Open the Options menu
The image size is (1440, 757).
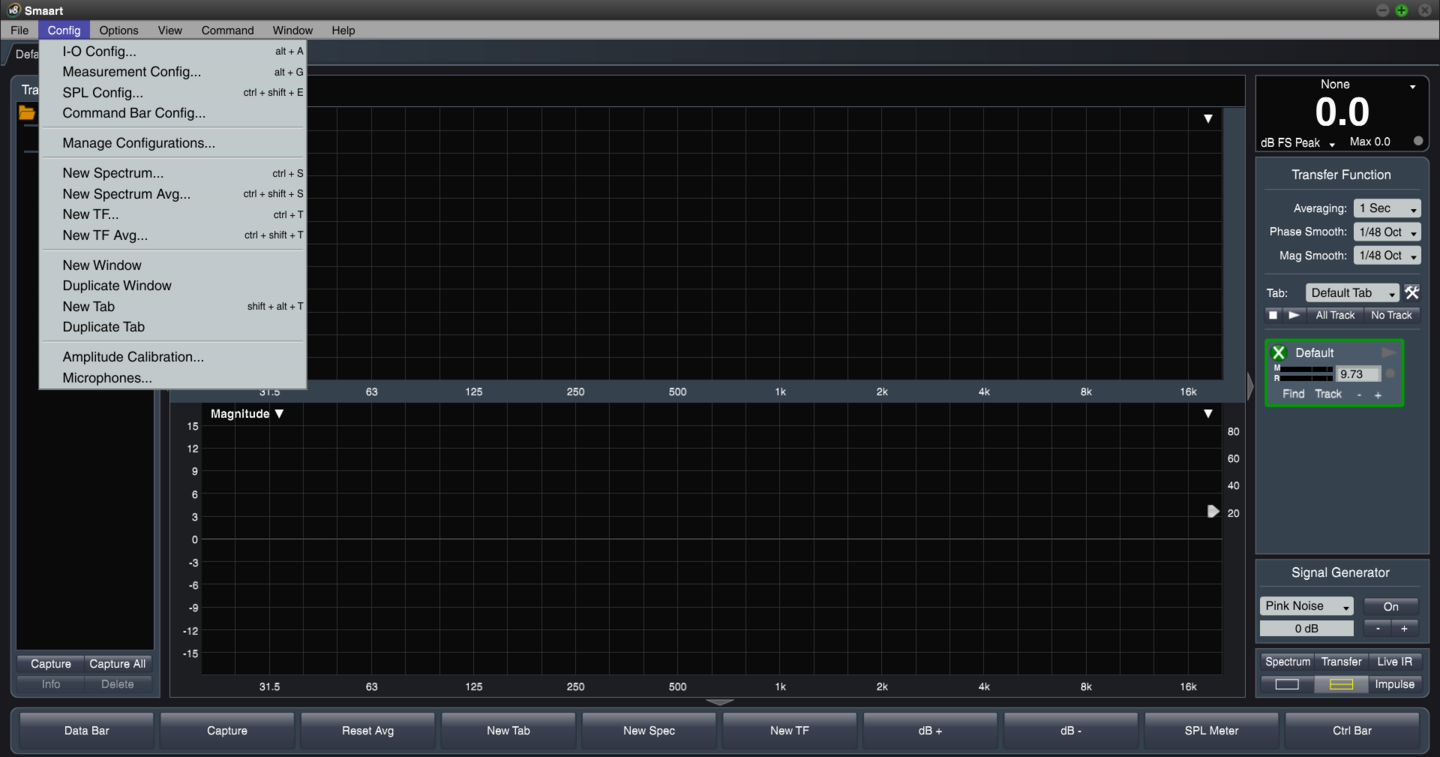[x=118, y=30]
